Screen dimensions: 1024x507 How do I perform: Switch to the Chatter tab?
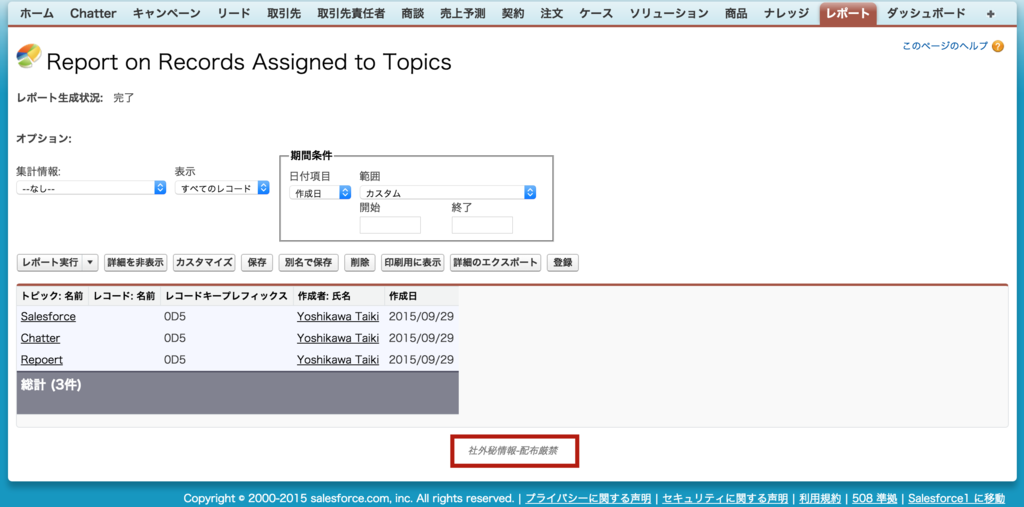click(94, 14)
